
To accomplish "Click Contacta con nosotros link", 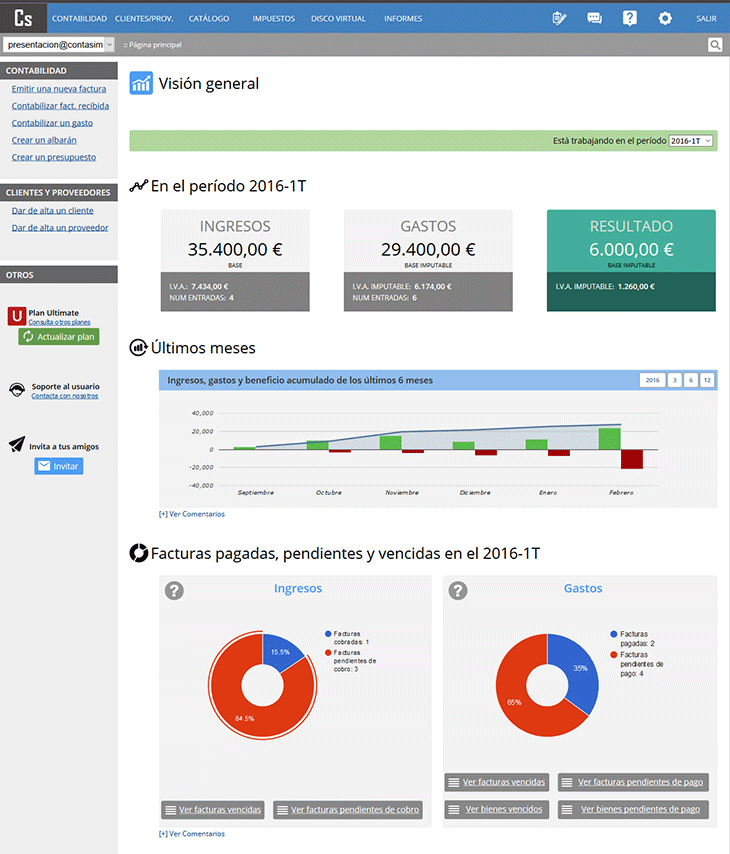I will pyautogui.click(x=65, y=396).
